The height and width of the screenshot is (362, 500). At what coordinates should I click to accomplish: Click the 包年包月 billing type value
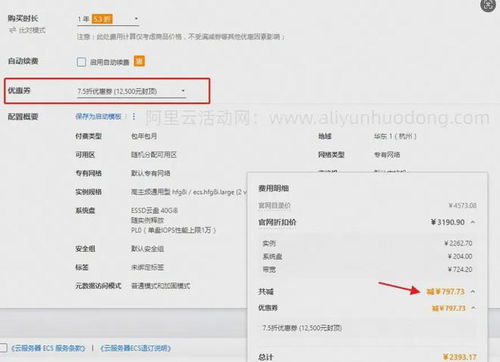click(x=144, y=136)
